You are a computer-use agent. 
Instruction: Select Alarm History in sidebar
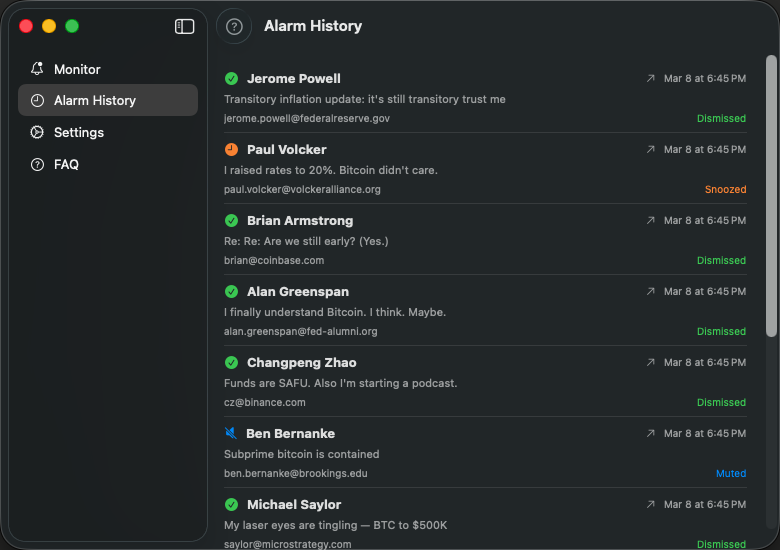(x=108, y=100)
